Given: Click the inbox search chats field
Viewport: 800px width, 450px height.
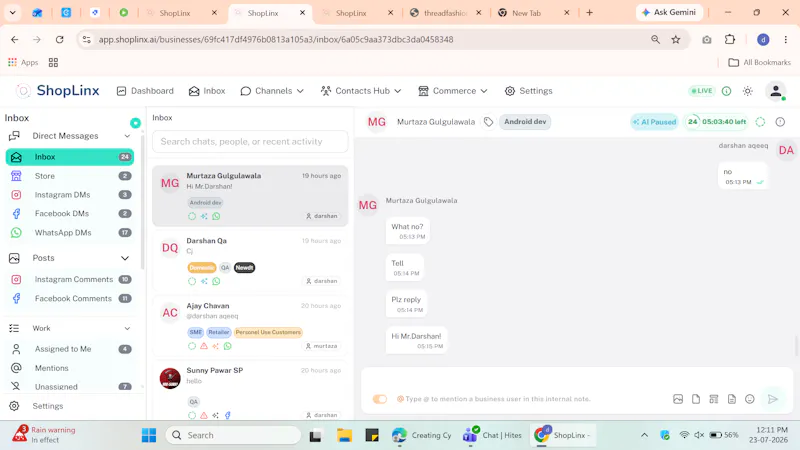Looking at the screenshot, I should (x=250, y=141).
